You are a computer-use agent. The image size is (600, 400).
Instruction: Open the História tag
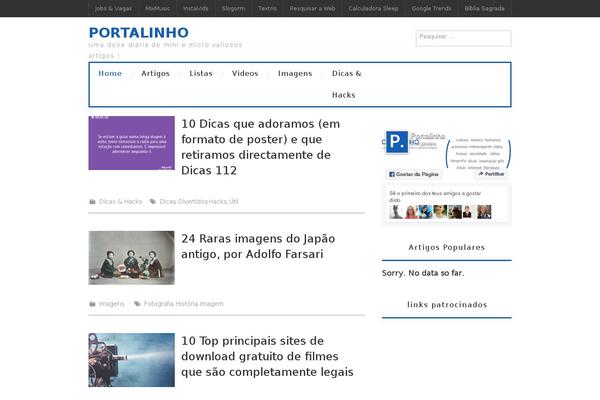[x=187, y=304]
